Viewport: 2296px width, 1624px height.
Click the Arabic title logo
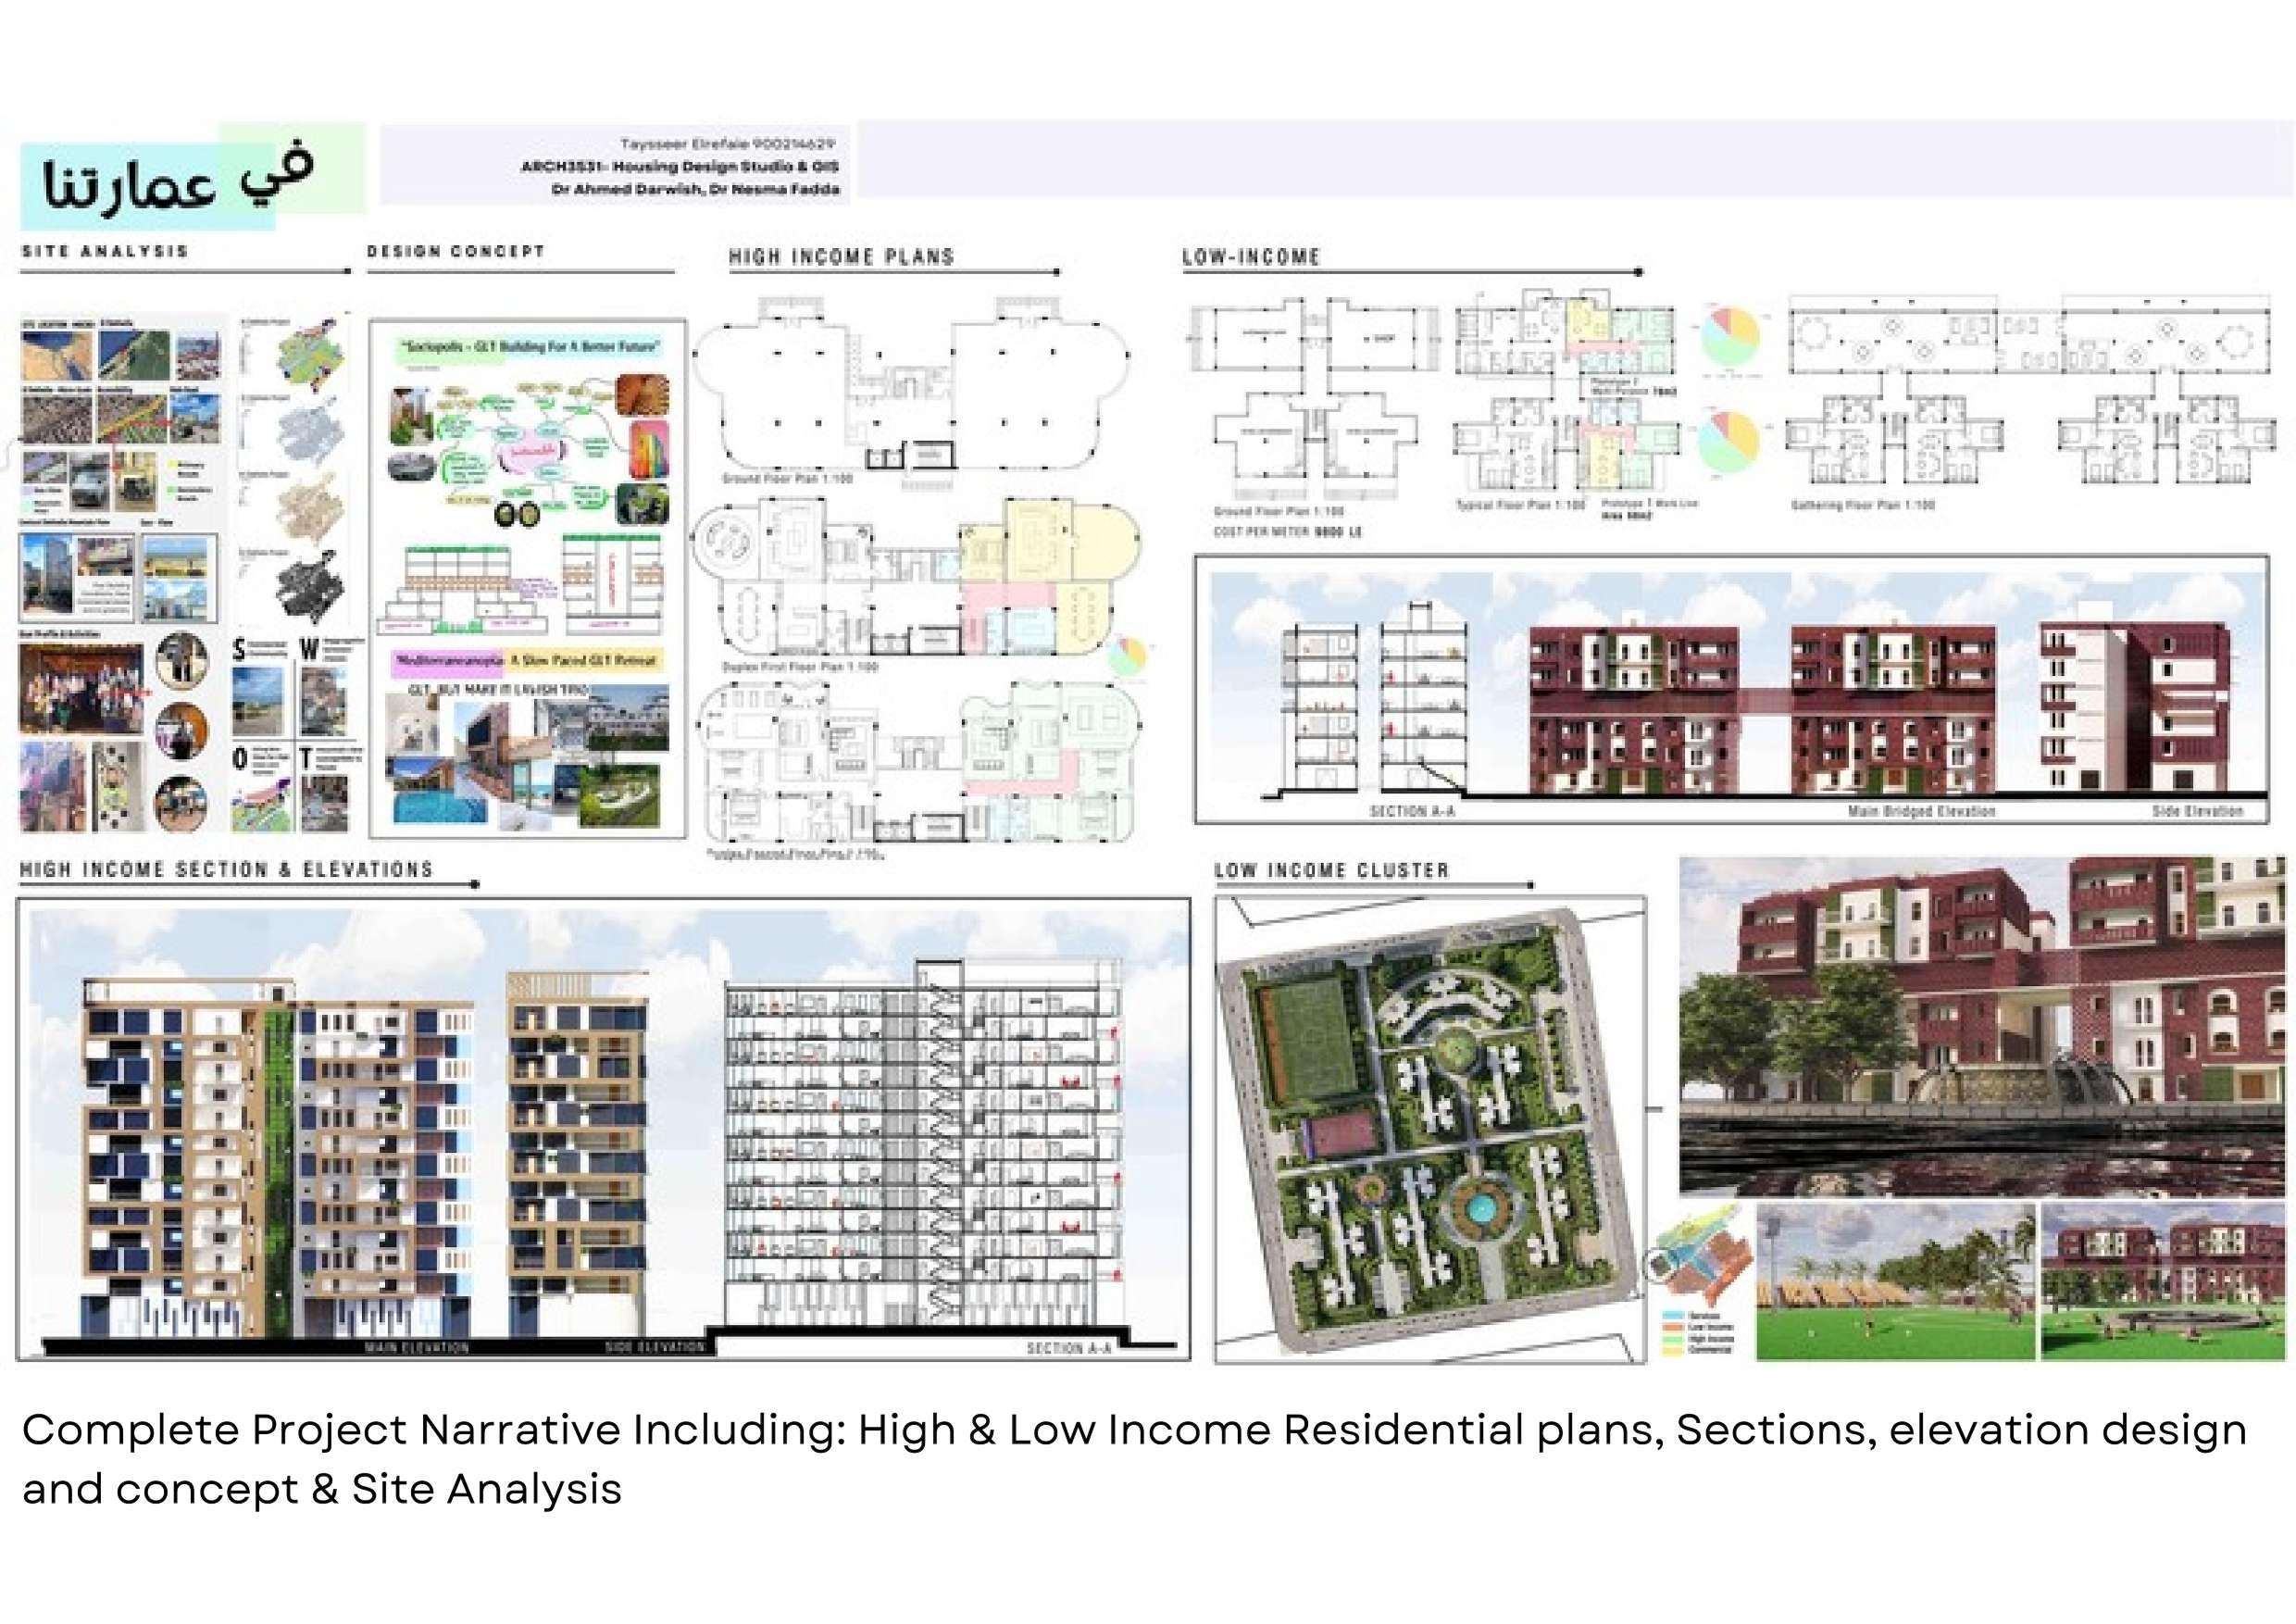point(178,178)
